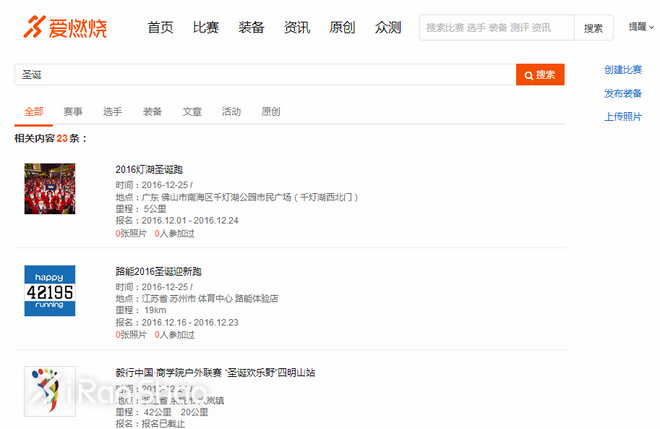
Task: Open the 上传照片 link
Action: [x=623, y=117]
